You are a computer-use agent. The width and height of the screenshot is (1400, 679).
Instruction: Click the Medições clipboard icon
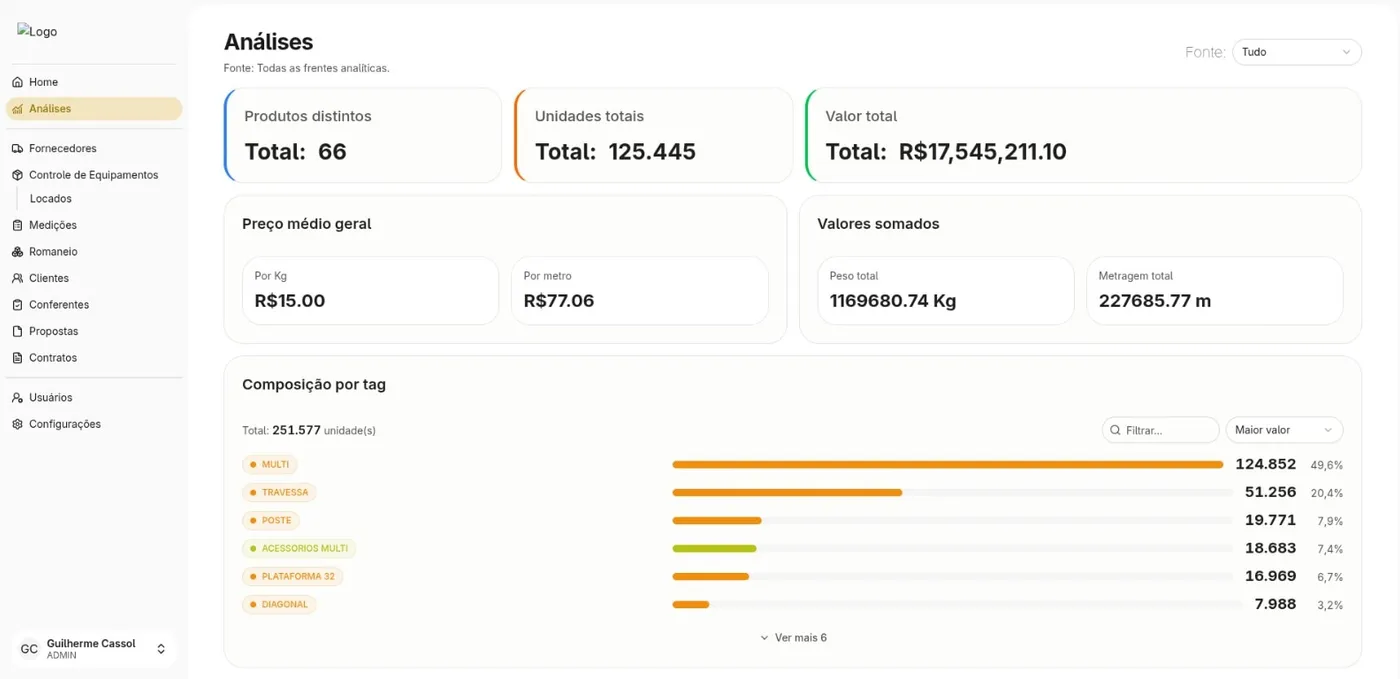17,225
